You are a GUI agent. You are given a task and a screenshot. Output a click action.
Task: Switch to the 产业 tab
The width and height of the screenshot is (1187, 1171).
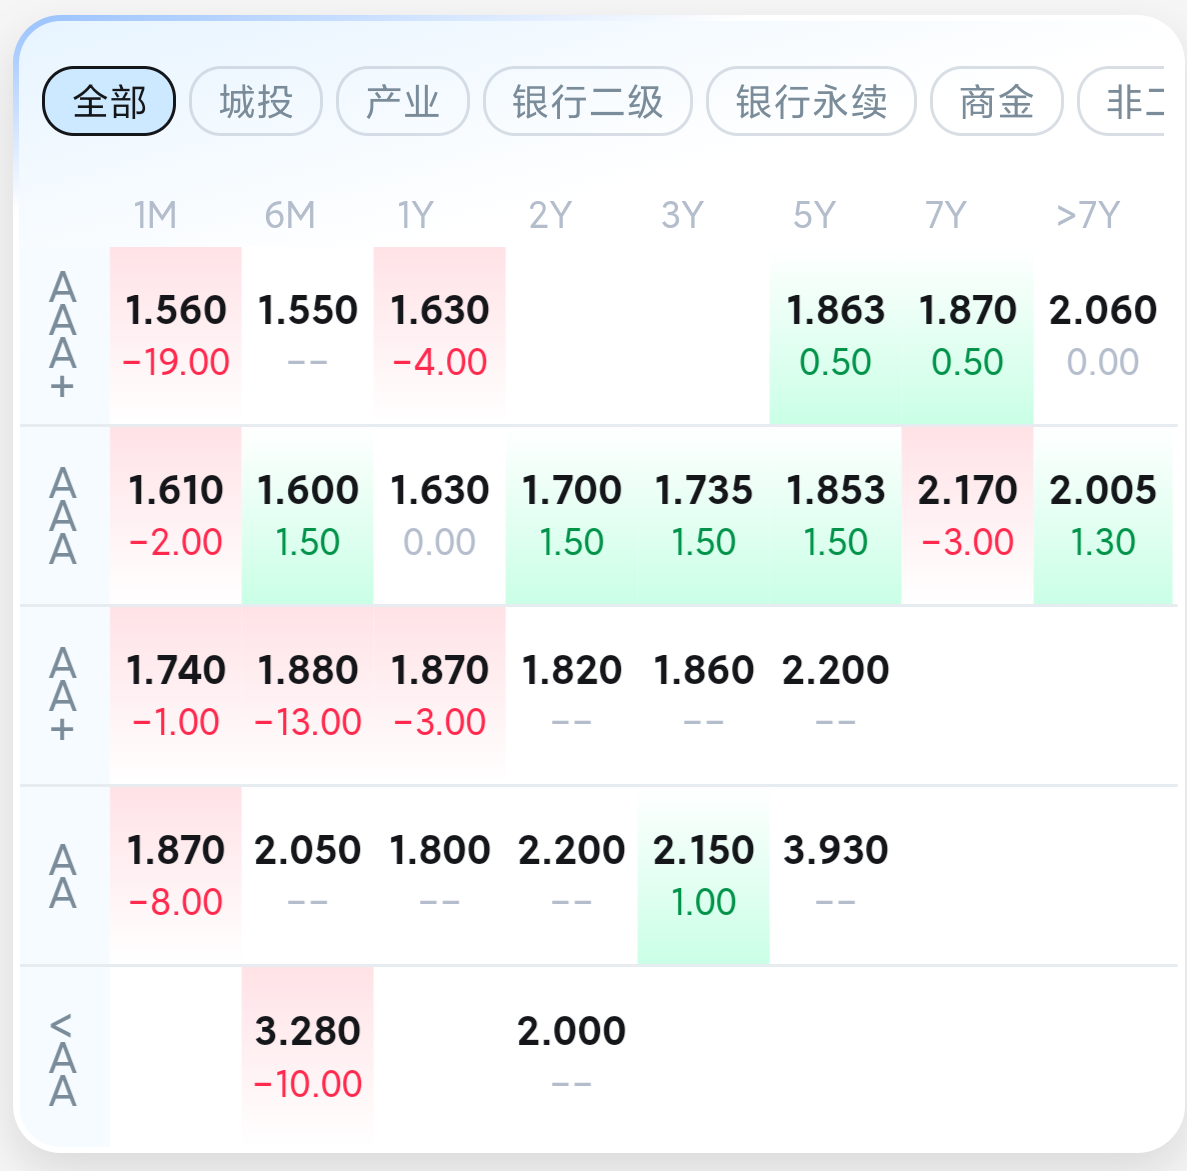click(402, 101)
